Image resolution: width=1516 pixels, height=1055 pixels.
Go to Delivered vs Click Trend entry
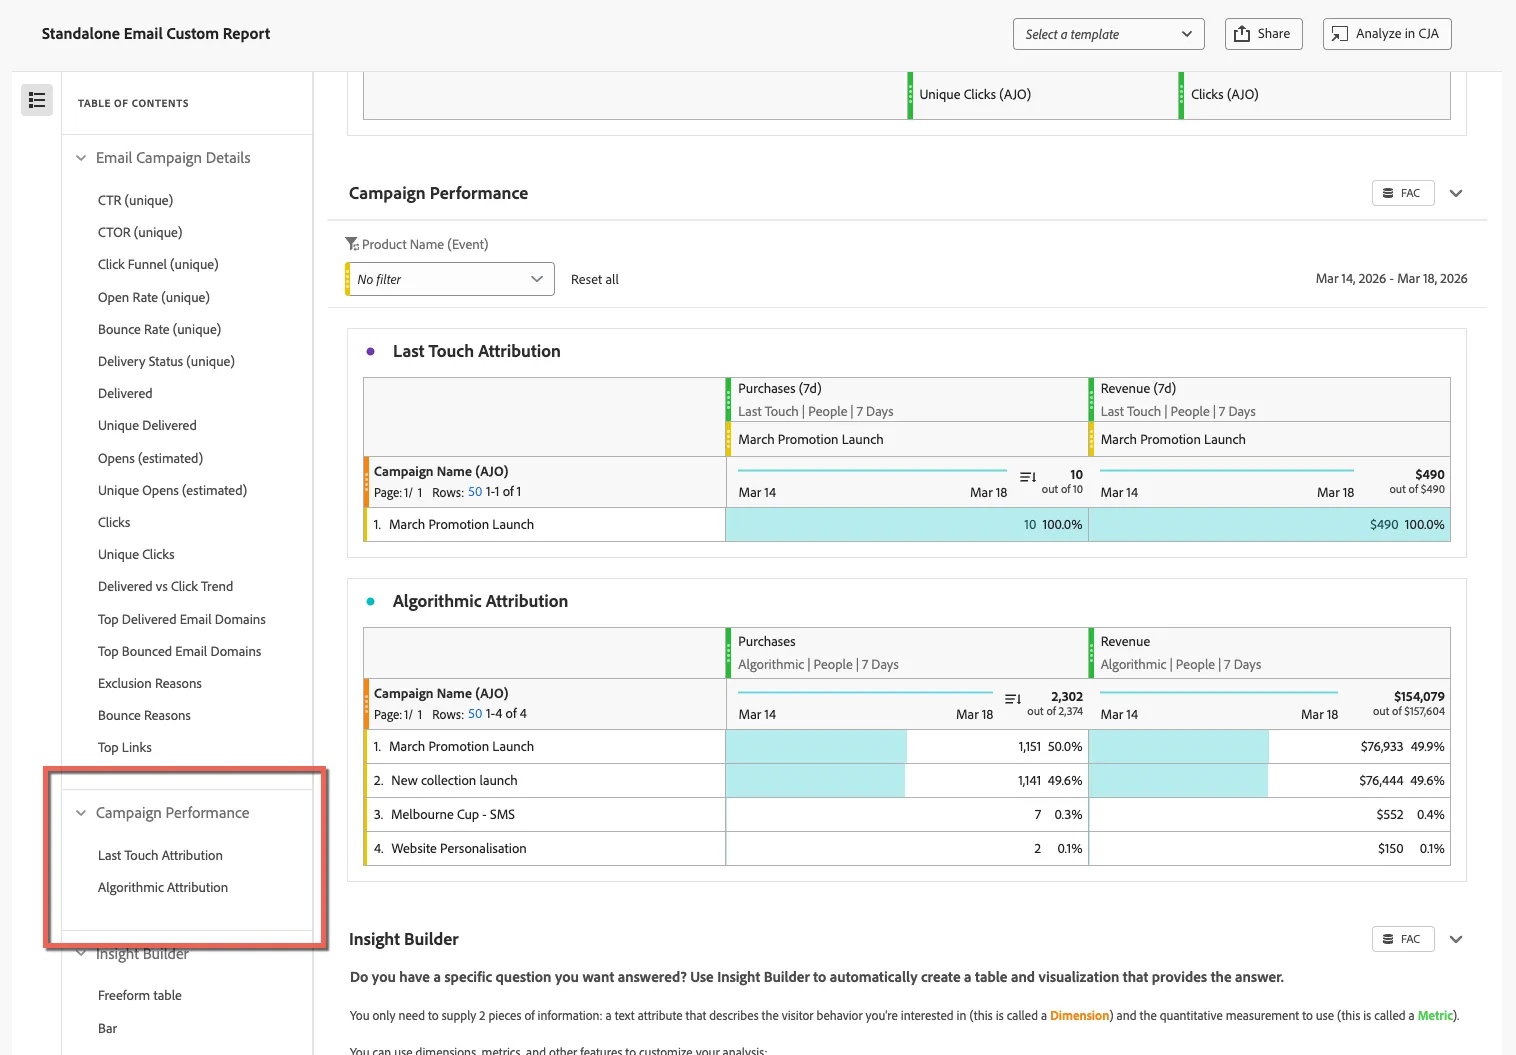coord(165,586)
